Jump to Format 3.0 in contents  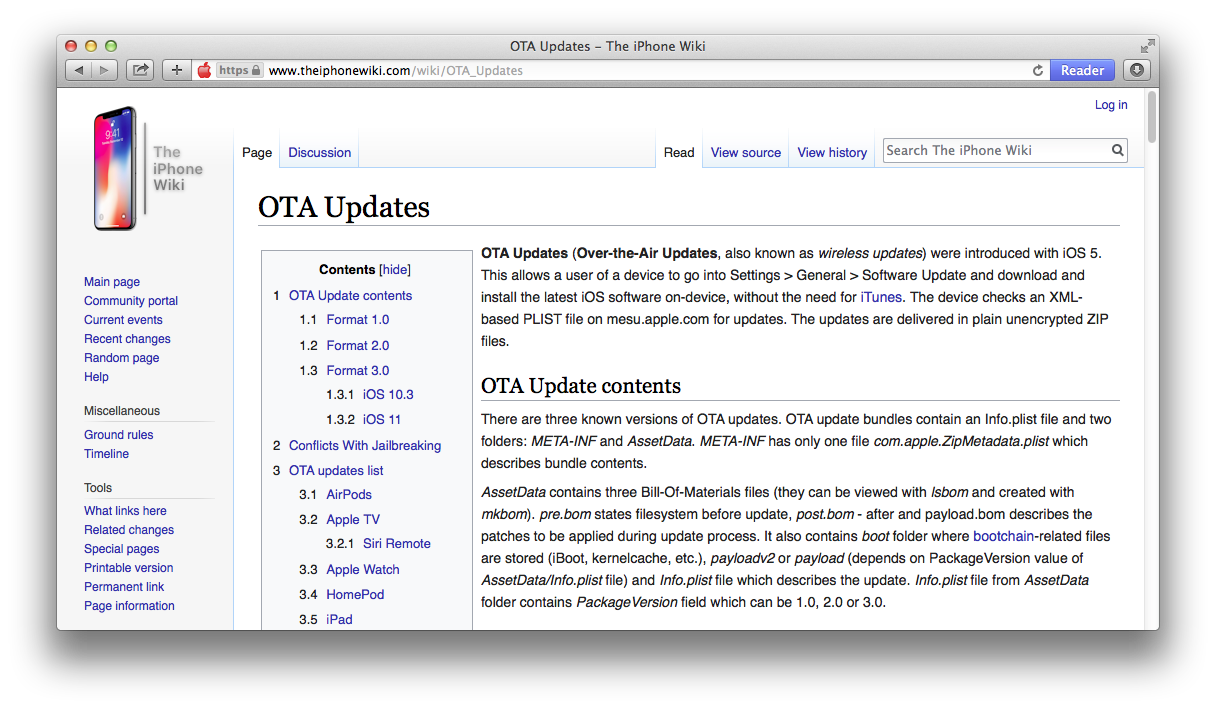[358, 371]
